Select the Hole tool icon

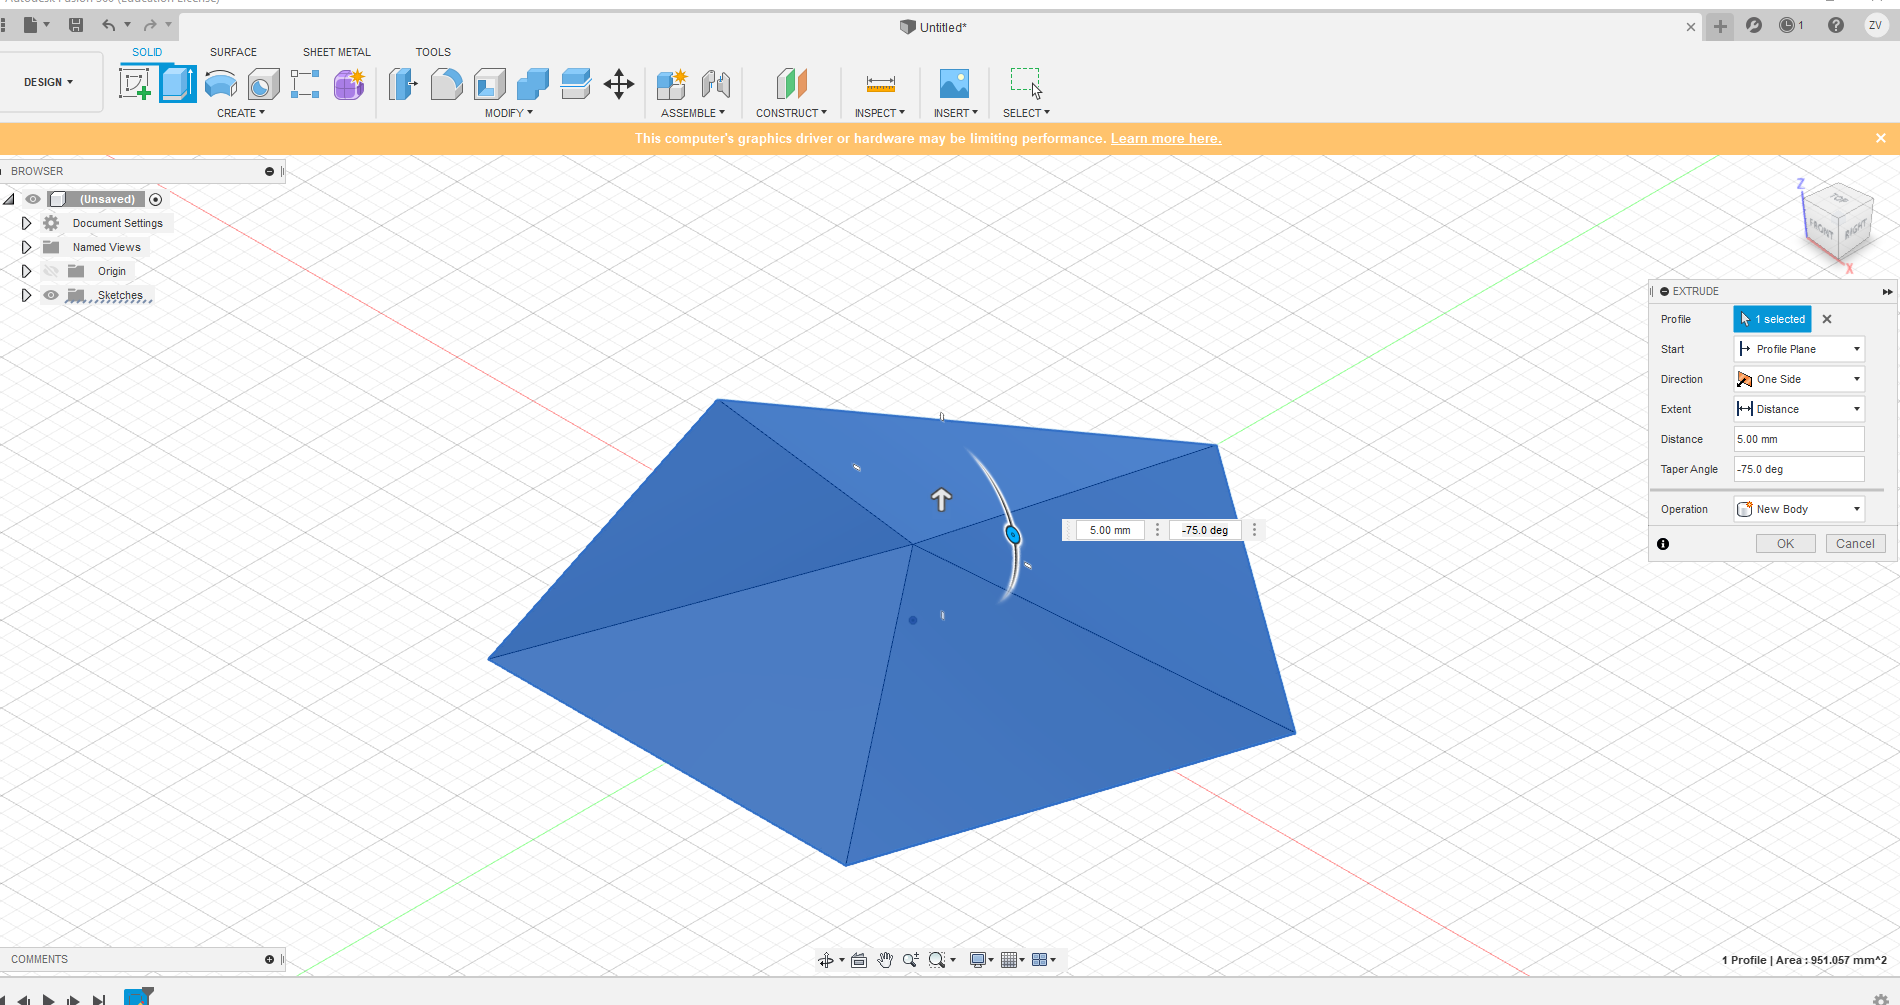tap(264, 84)
